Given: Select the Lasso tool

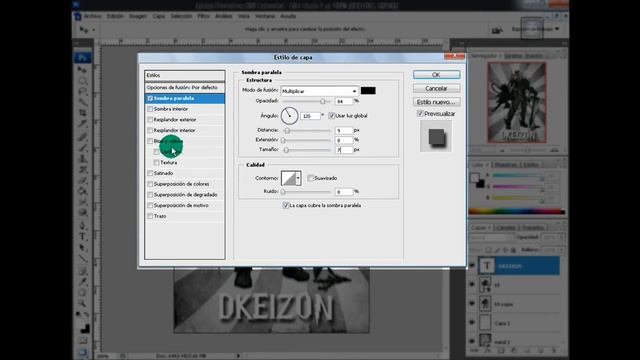Looking at the screenshot, I should pos(82,91).
